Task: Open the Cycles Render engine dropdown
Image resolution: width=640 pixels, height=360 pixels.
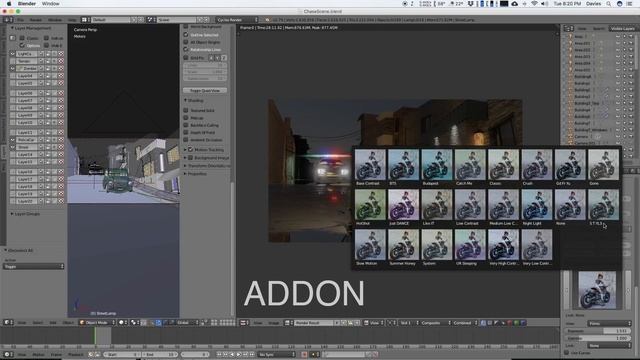Action: pos(237,20)
